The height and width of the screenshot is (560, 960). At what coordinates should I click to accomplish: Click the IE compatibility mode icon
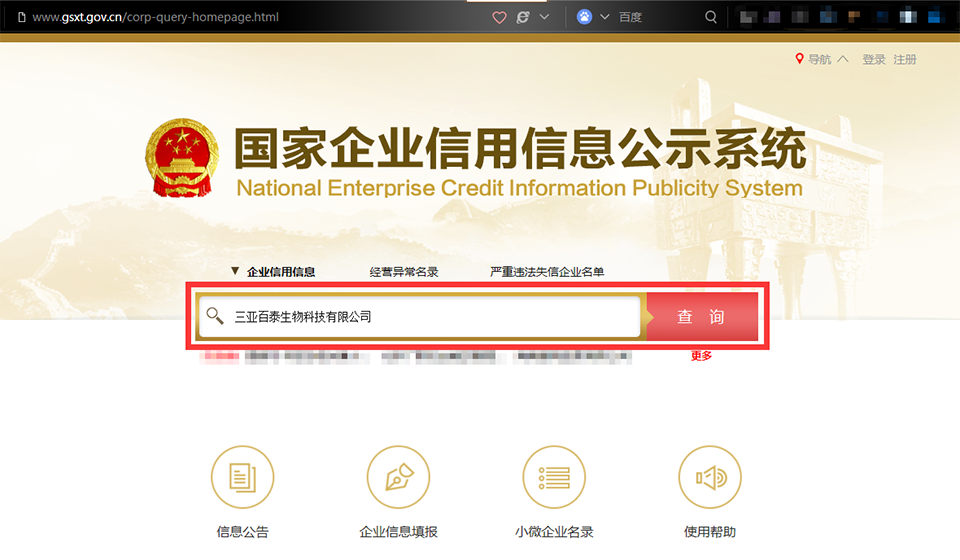tap(523, 17)
